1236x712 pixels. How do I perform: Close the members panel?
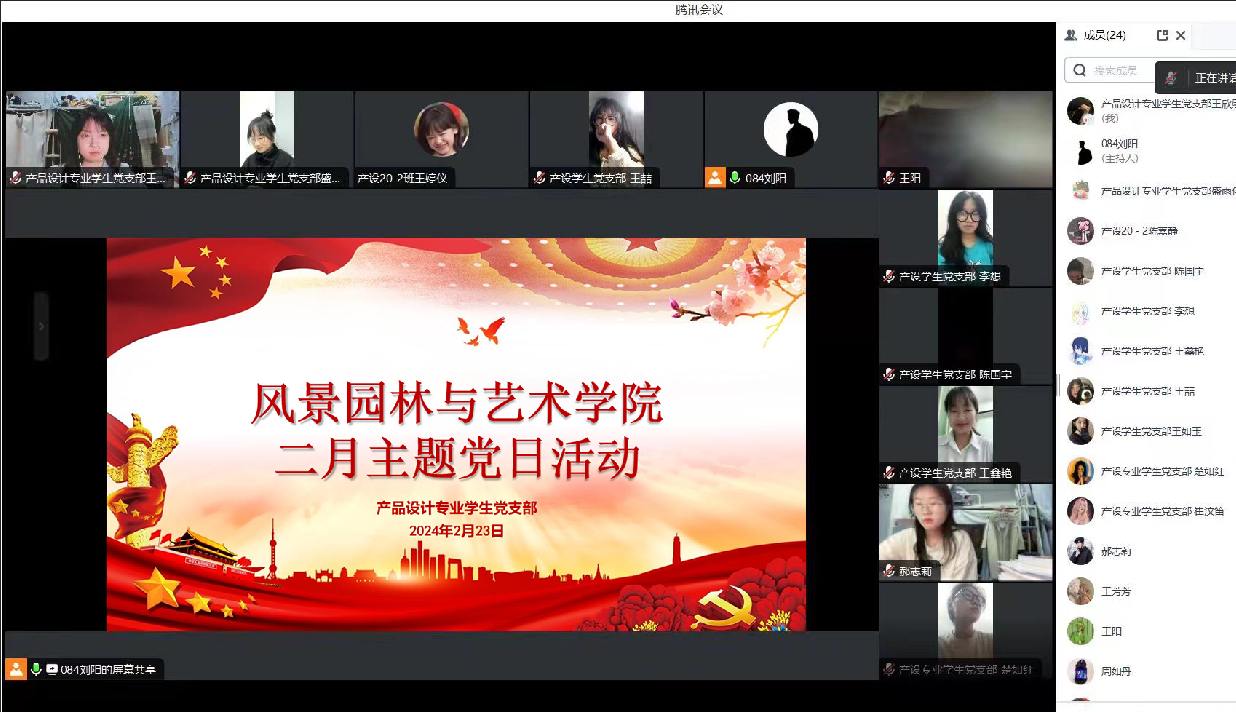click(1181, 35)
